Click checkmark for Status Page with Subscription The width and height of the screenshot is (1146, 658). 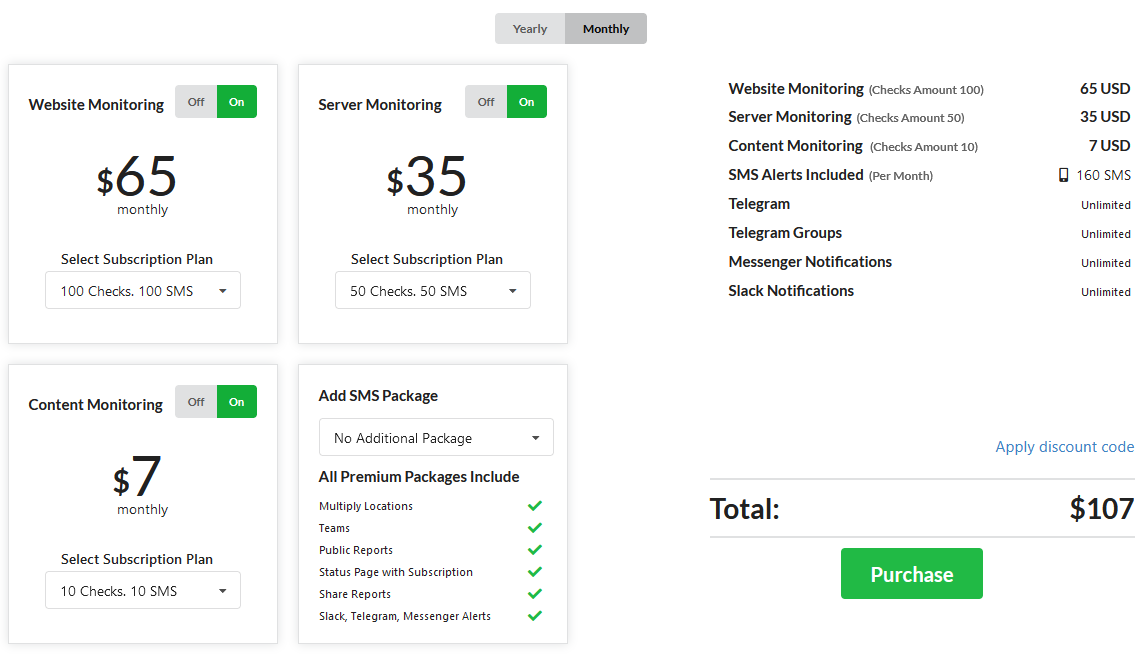coord(535,571)
